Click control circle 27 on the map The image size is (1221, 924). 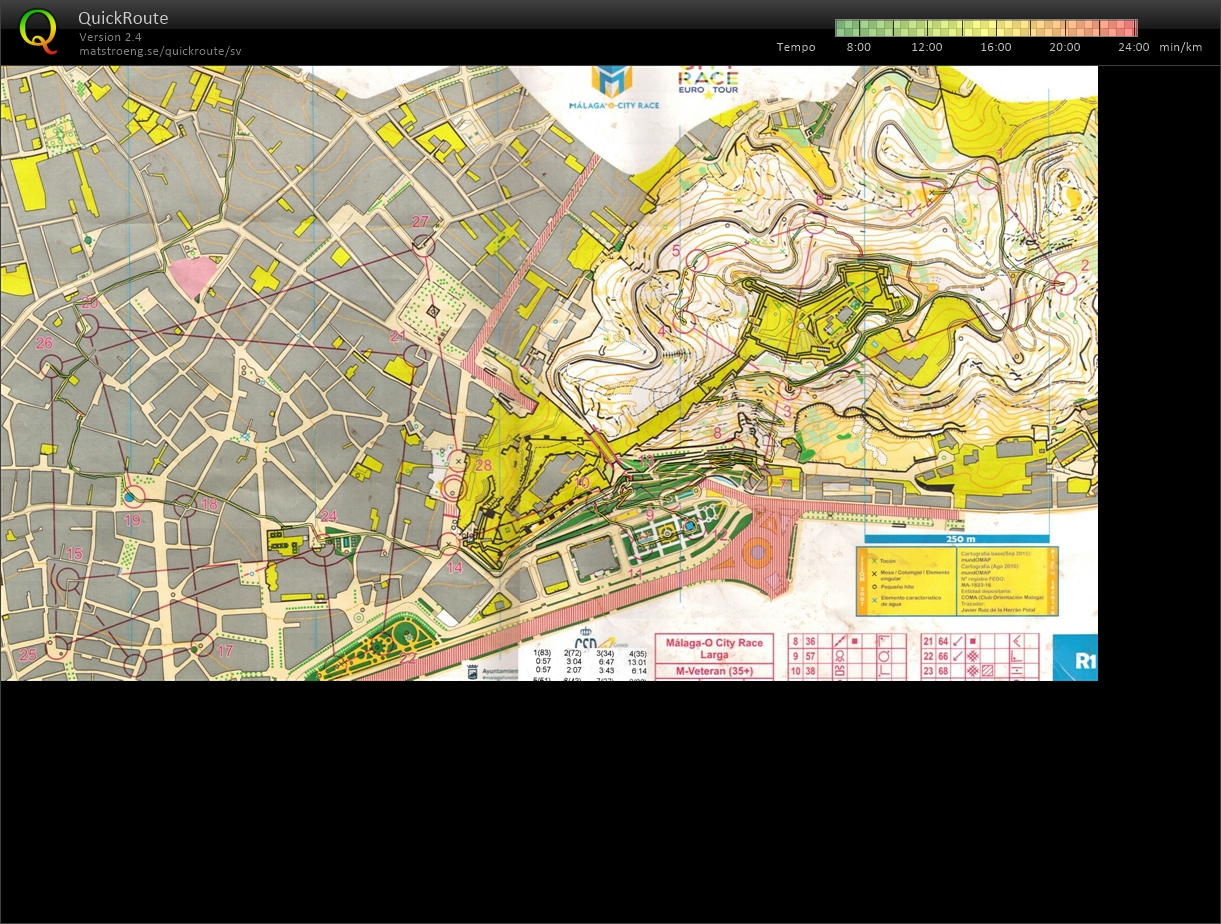424,244
